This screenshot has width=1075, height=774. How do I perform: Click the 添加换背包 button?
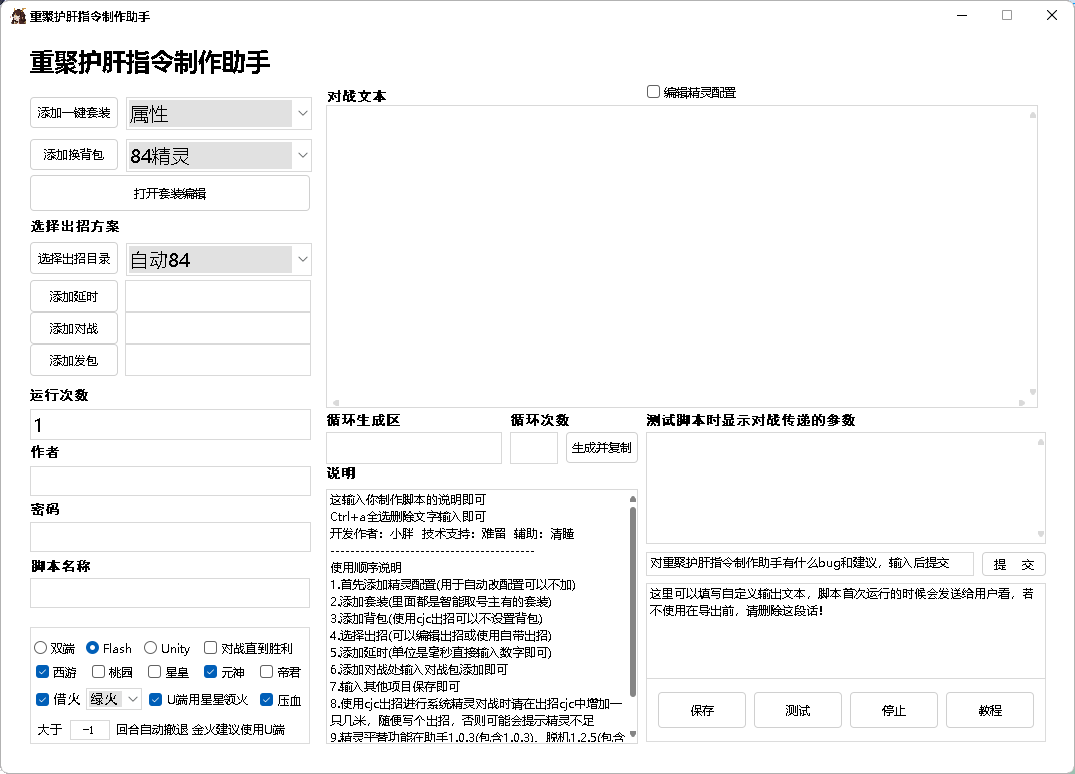(74, 154)
